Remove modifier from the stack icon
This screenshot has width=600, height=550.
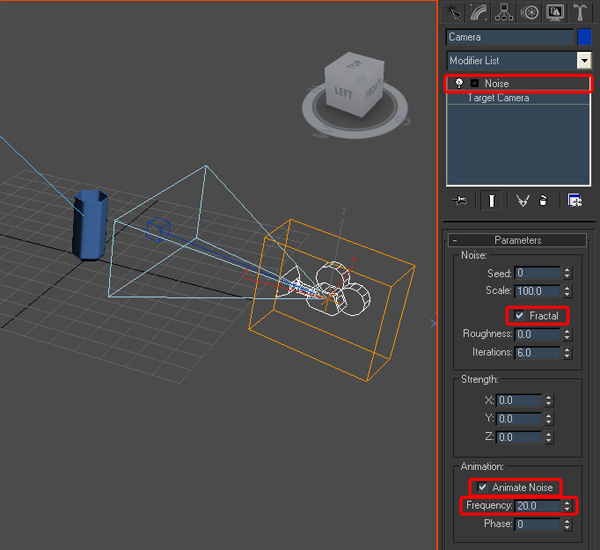(x=543, y=200)
